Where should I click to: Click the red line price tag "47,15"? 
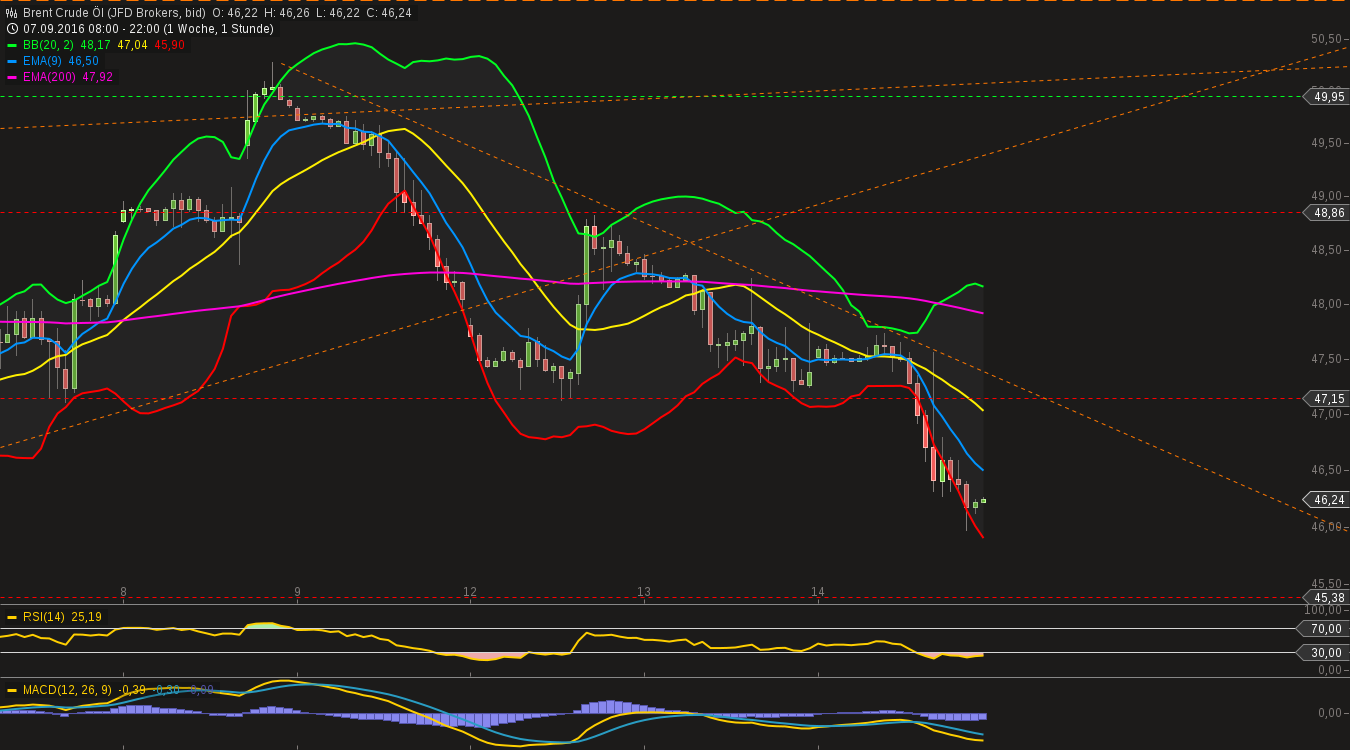(x=1327, y=398)
